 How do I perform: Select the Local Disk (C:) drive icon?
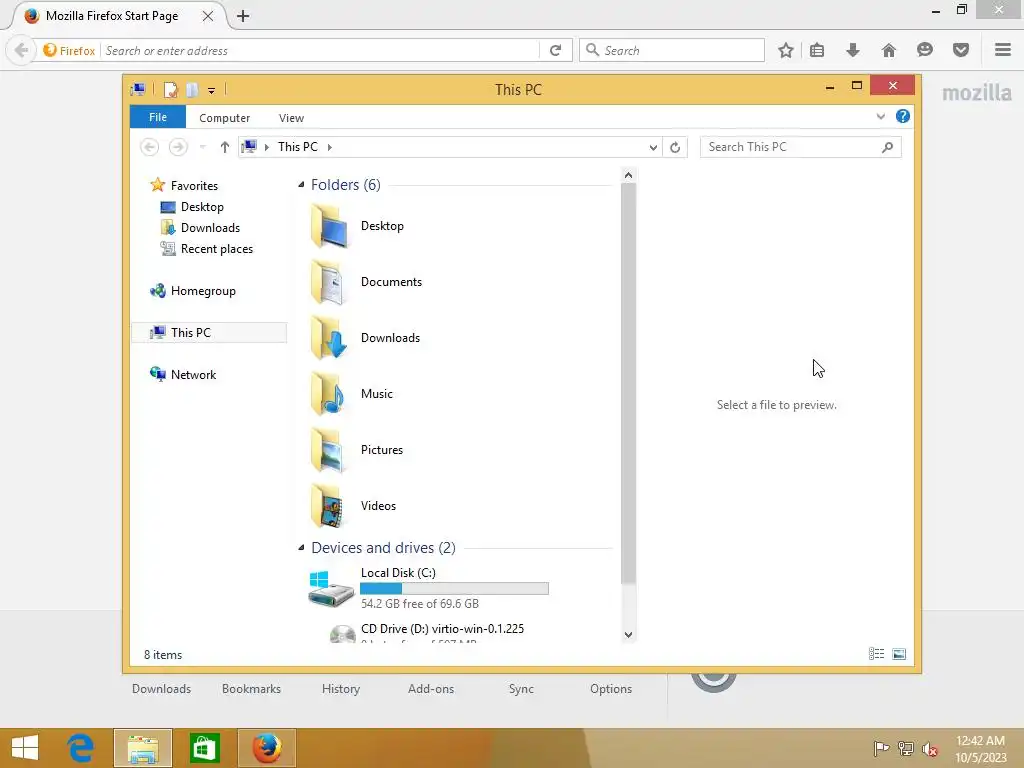(x=331, y=588)
